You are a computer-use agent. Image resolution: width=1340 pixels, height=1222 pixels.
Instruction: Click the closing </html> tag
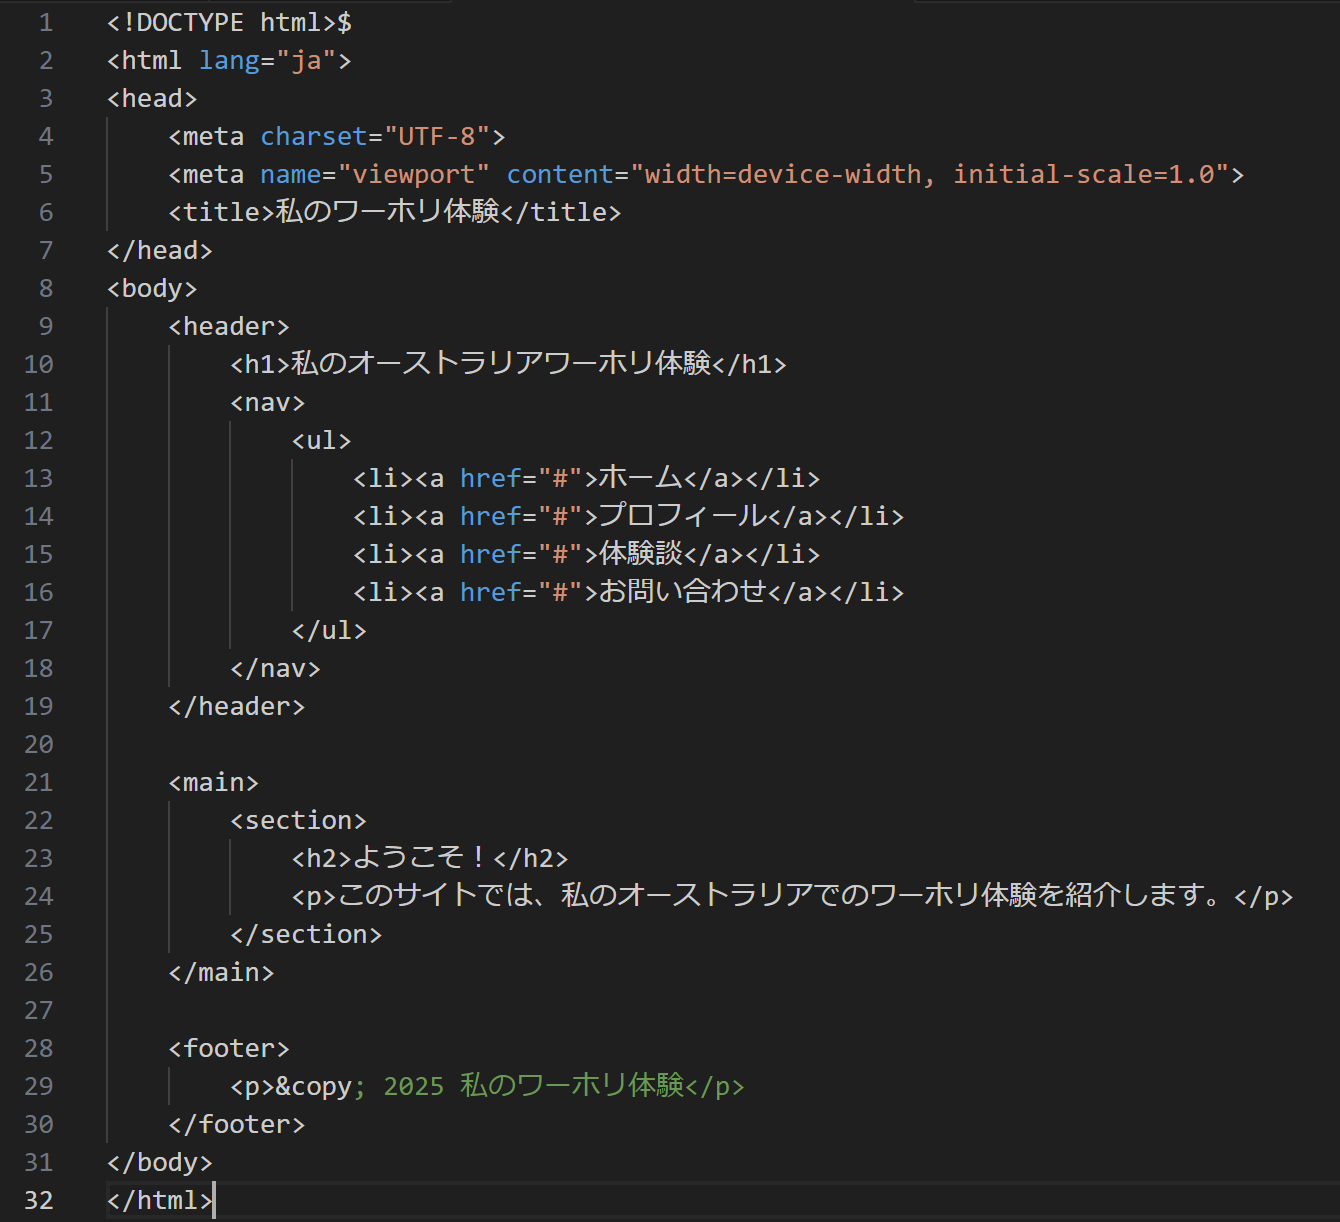coord(160,1200)
